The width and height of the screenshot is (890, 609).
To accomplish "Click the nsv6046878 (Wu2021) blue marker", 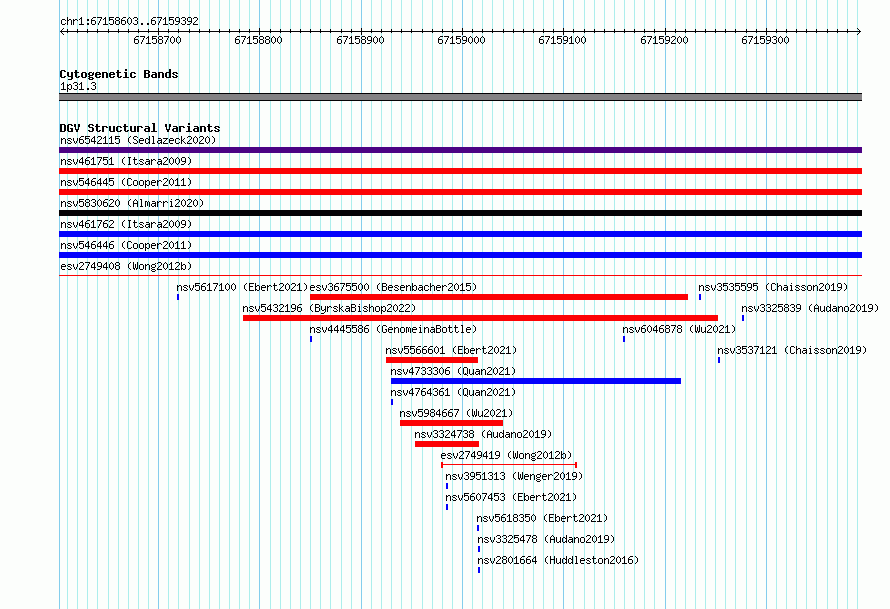I will (624, 339).
